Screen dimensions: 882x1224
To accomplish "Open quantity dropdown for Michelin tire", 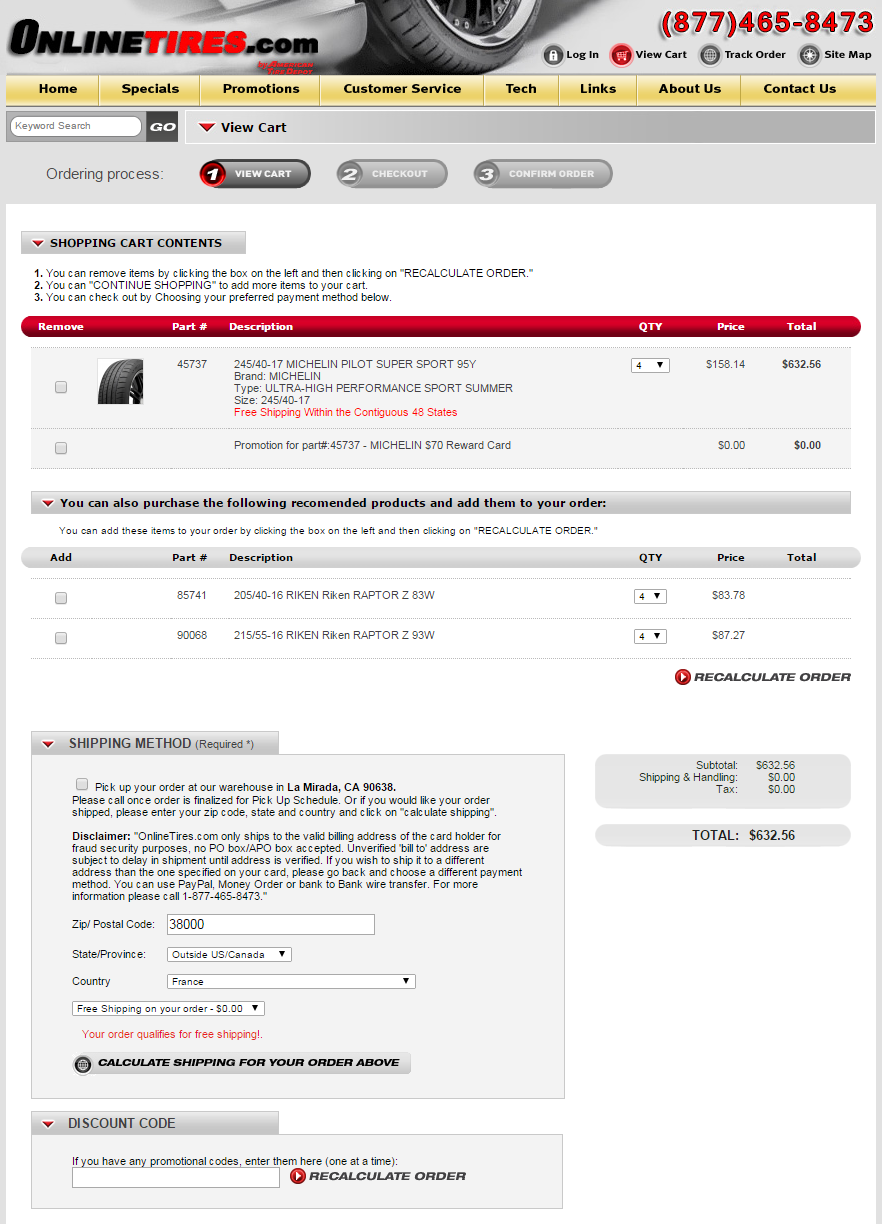I will (650, 366).
